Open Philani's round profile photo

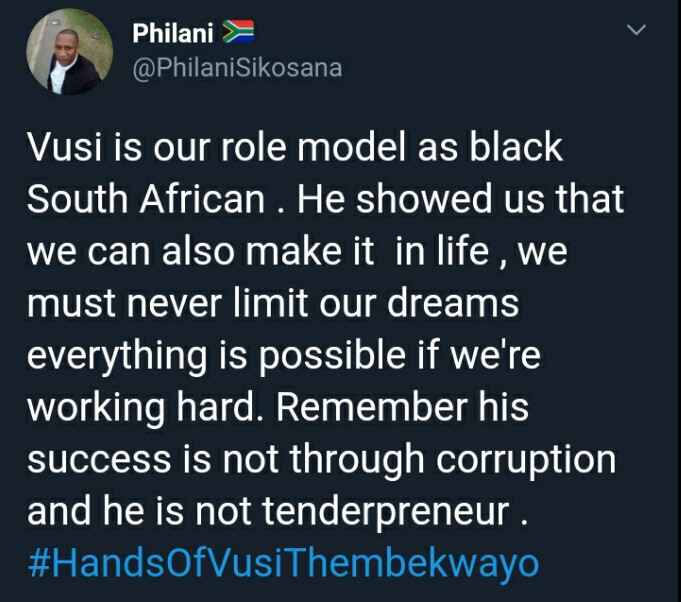(69, 51)
